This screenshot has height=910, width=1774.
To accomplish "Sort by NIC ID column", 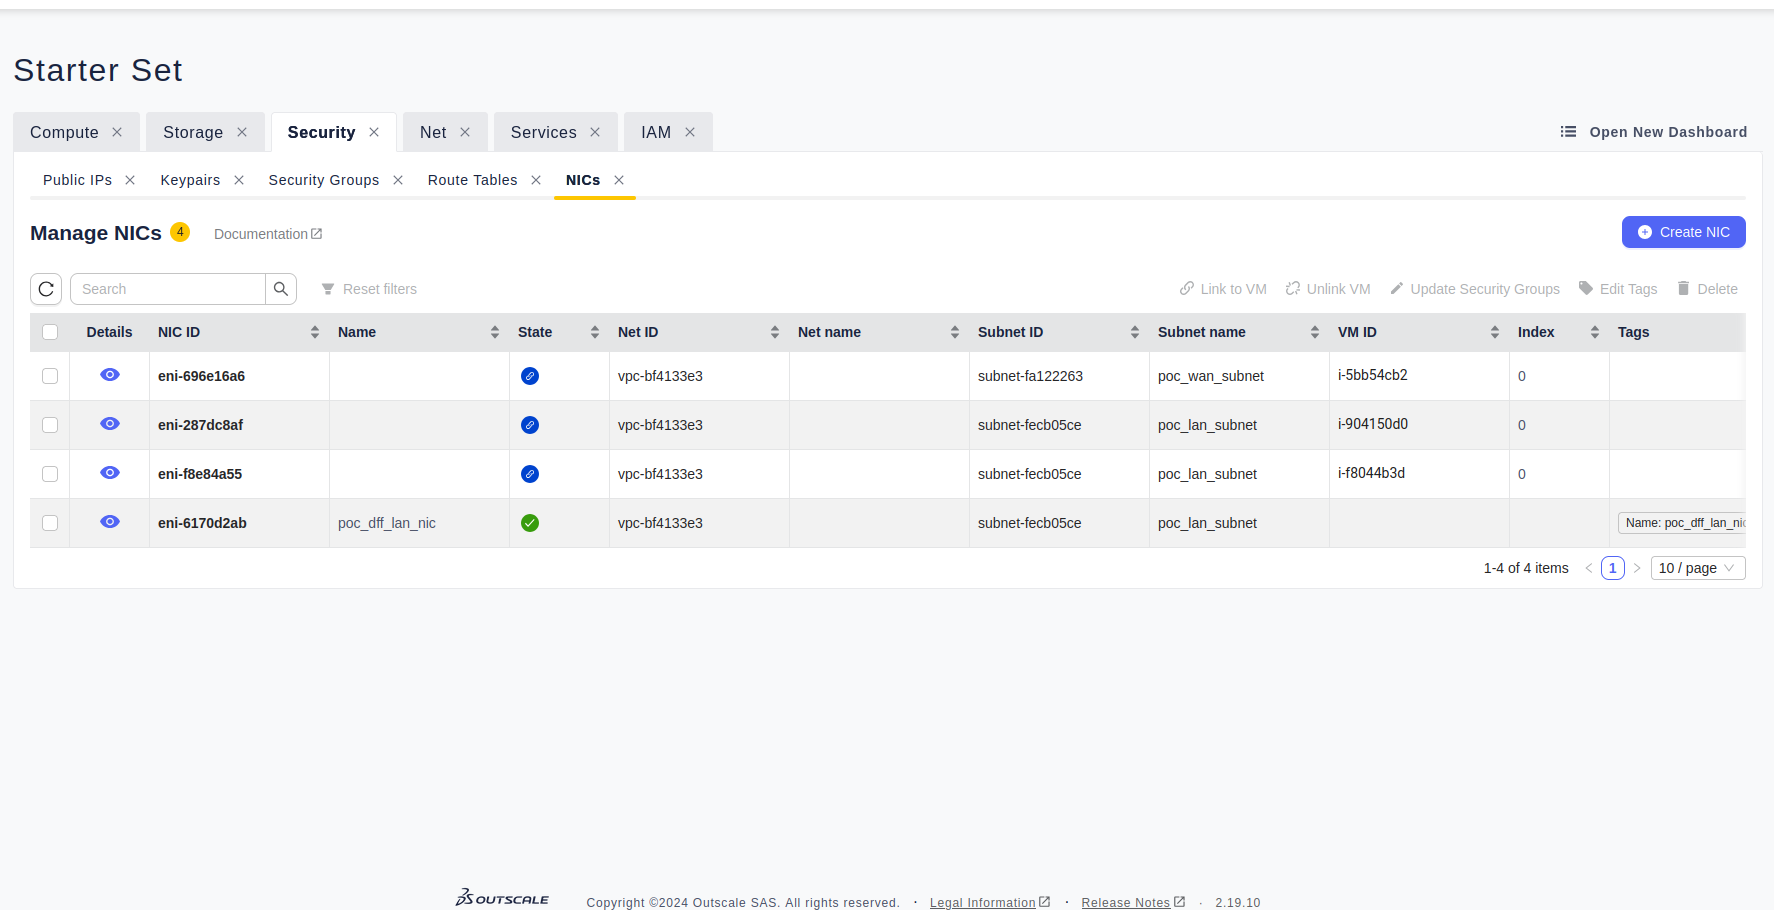I will pos(315,332).
